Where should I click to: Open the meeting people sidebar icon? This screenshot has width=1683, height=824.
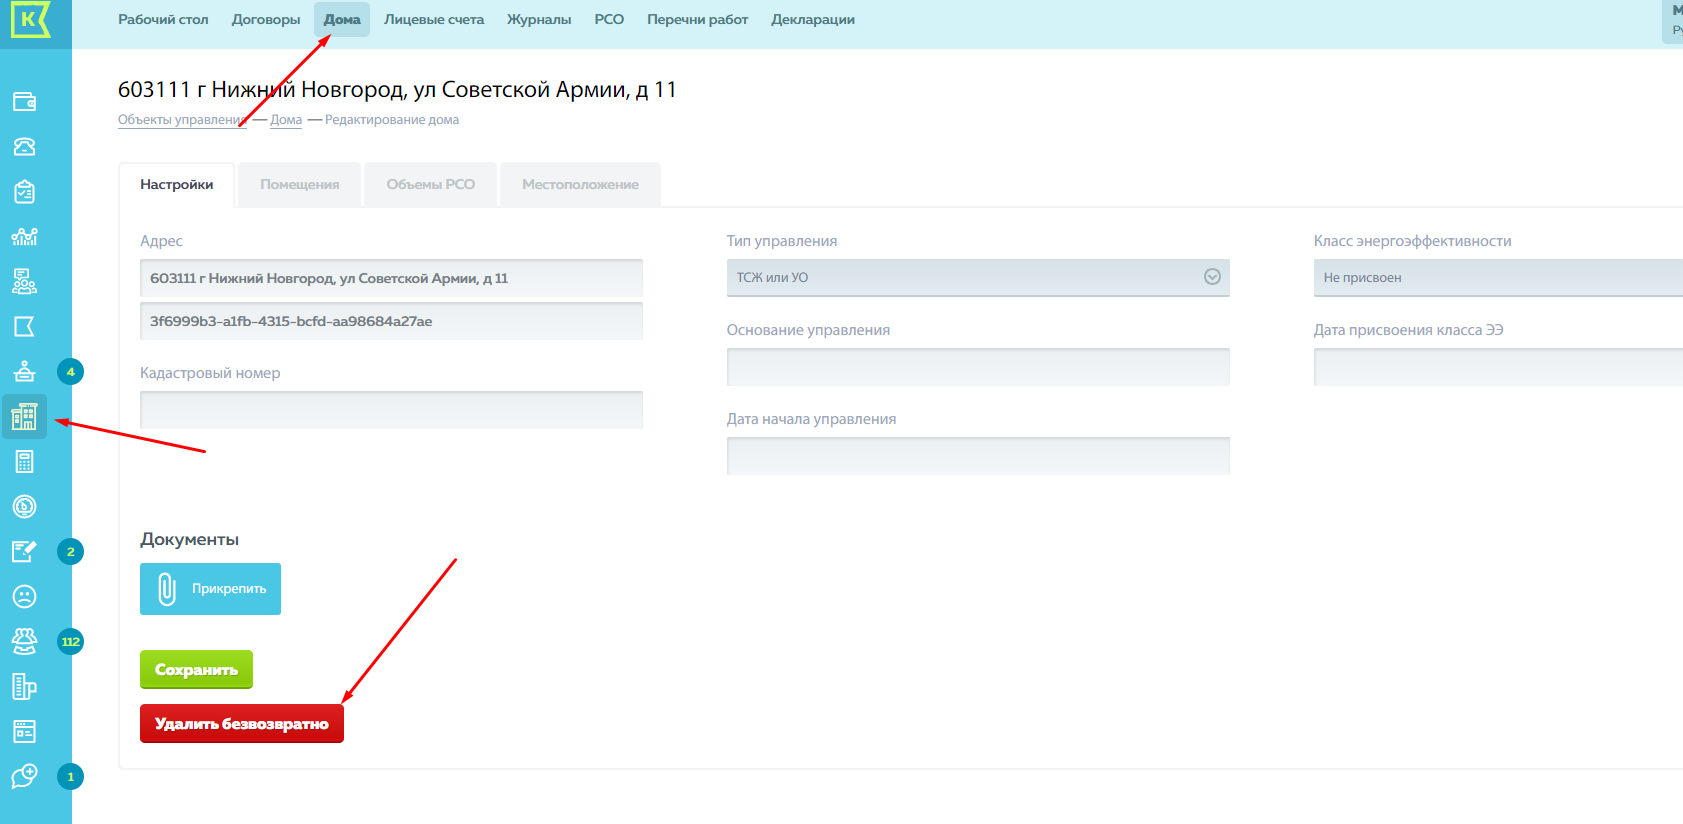24,282
